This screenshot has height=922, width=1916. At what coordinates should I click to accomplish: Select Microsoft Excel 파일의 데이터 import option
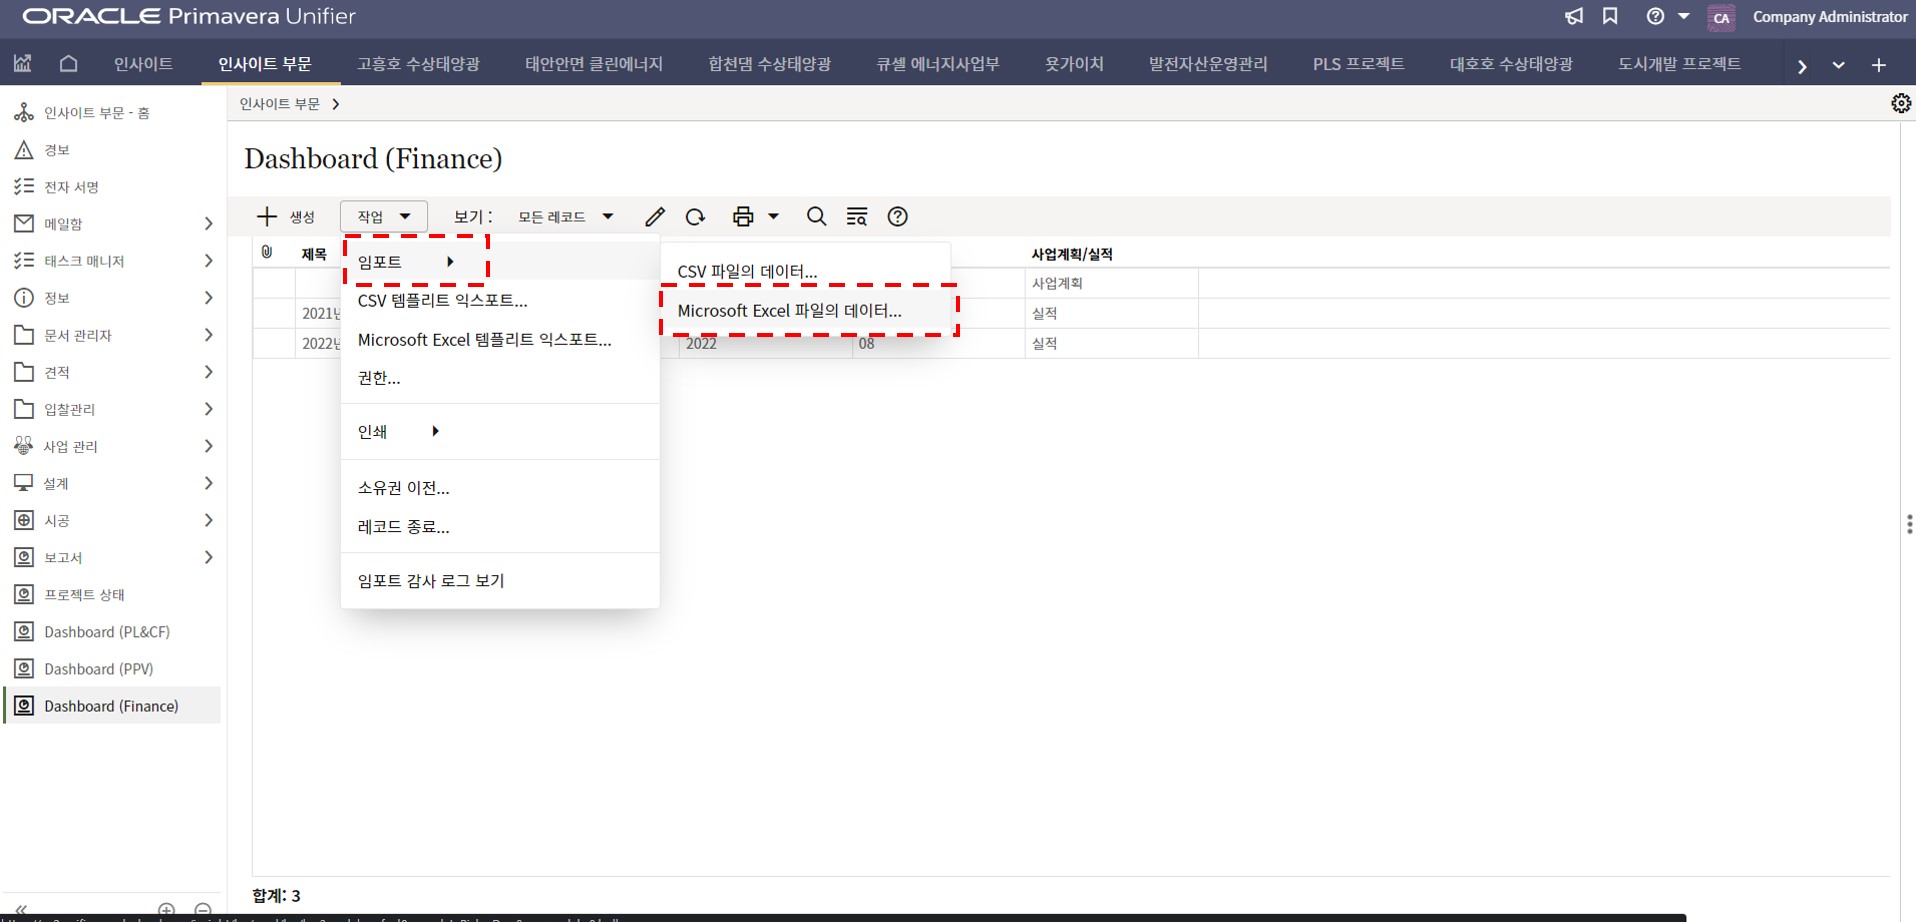(789, 311)
